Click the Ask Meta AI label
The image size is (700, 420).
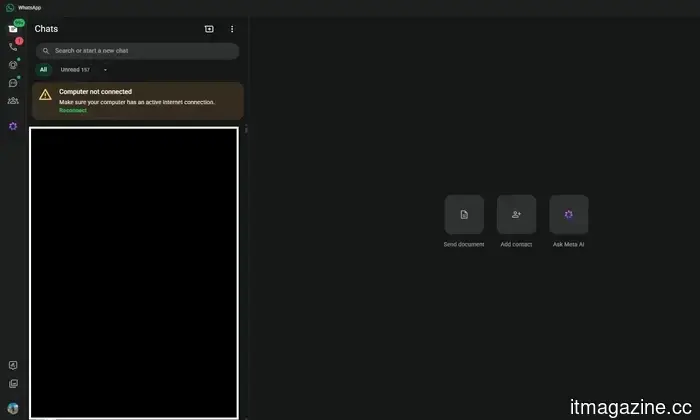pyautogui.click(x=568, y=244)
